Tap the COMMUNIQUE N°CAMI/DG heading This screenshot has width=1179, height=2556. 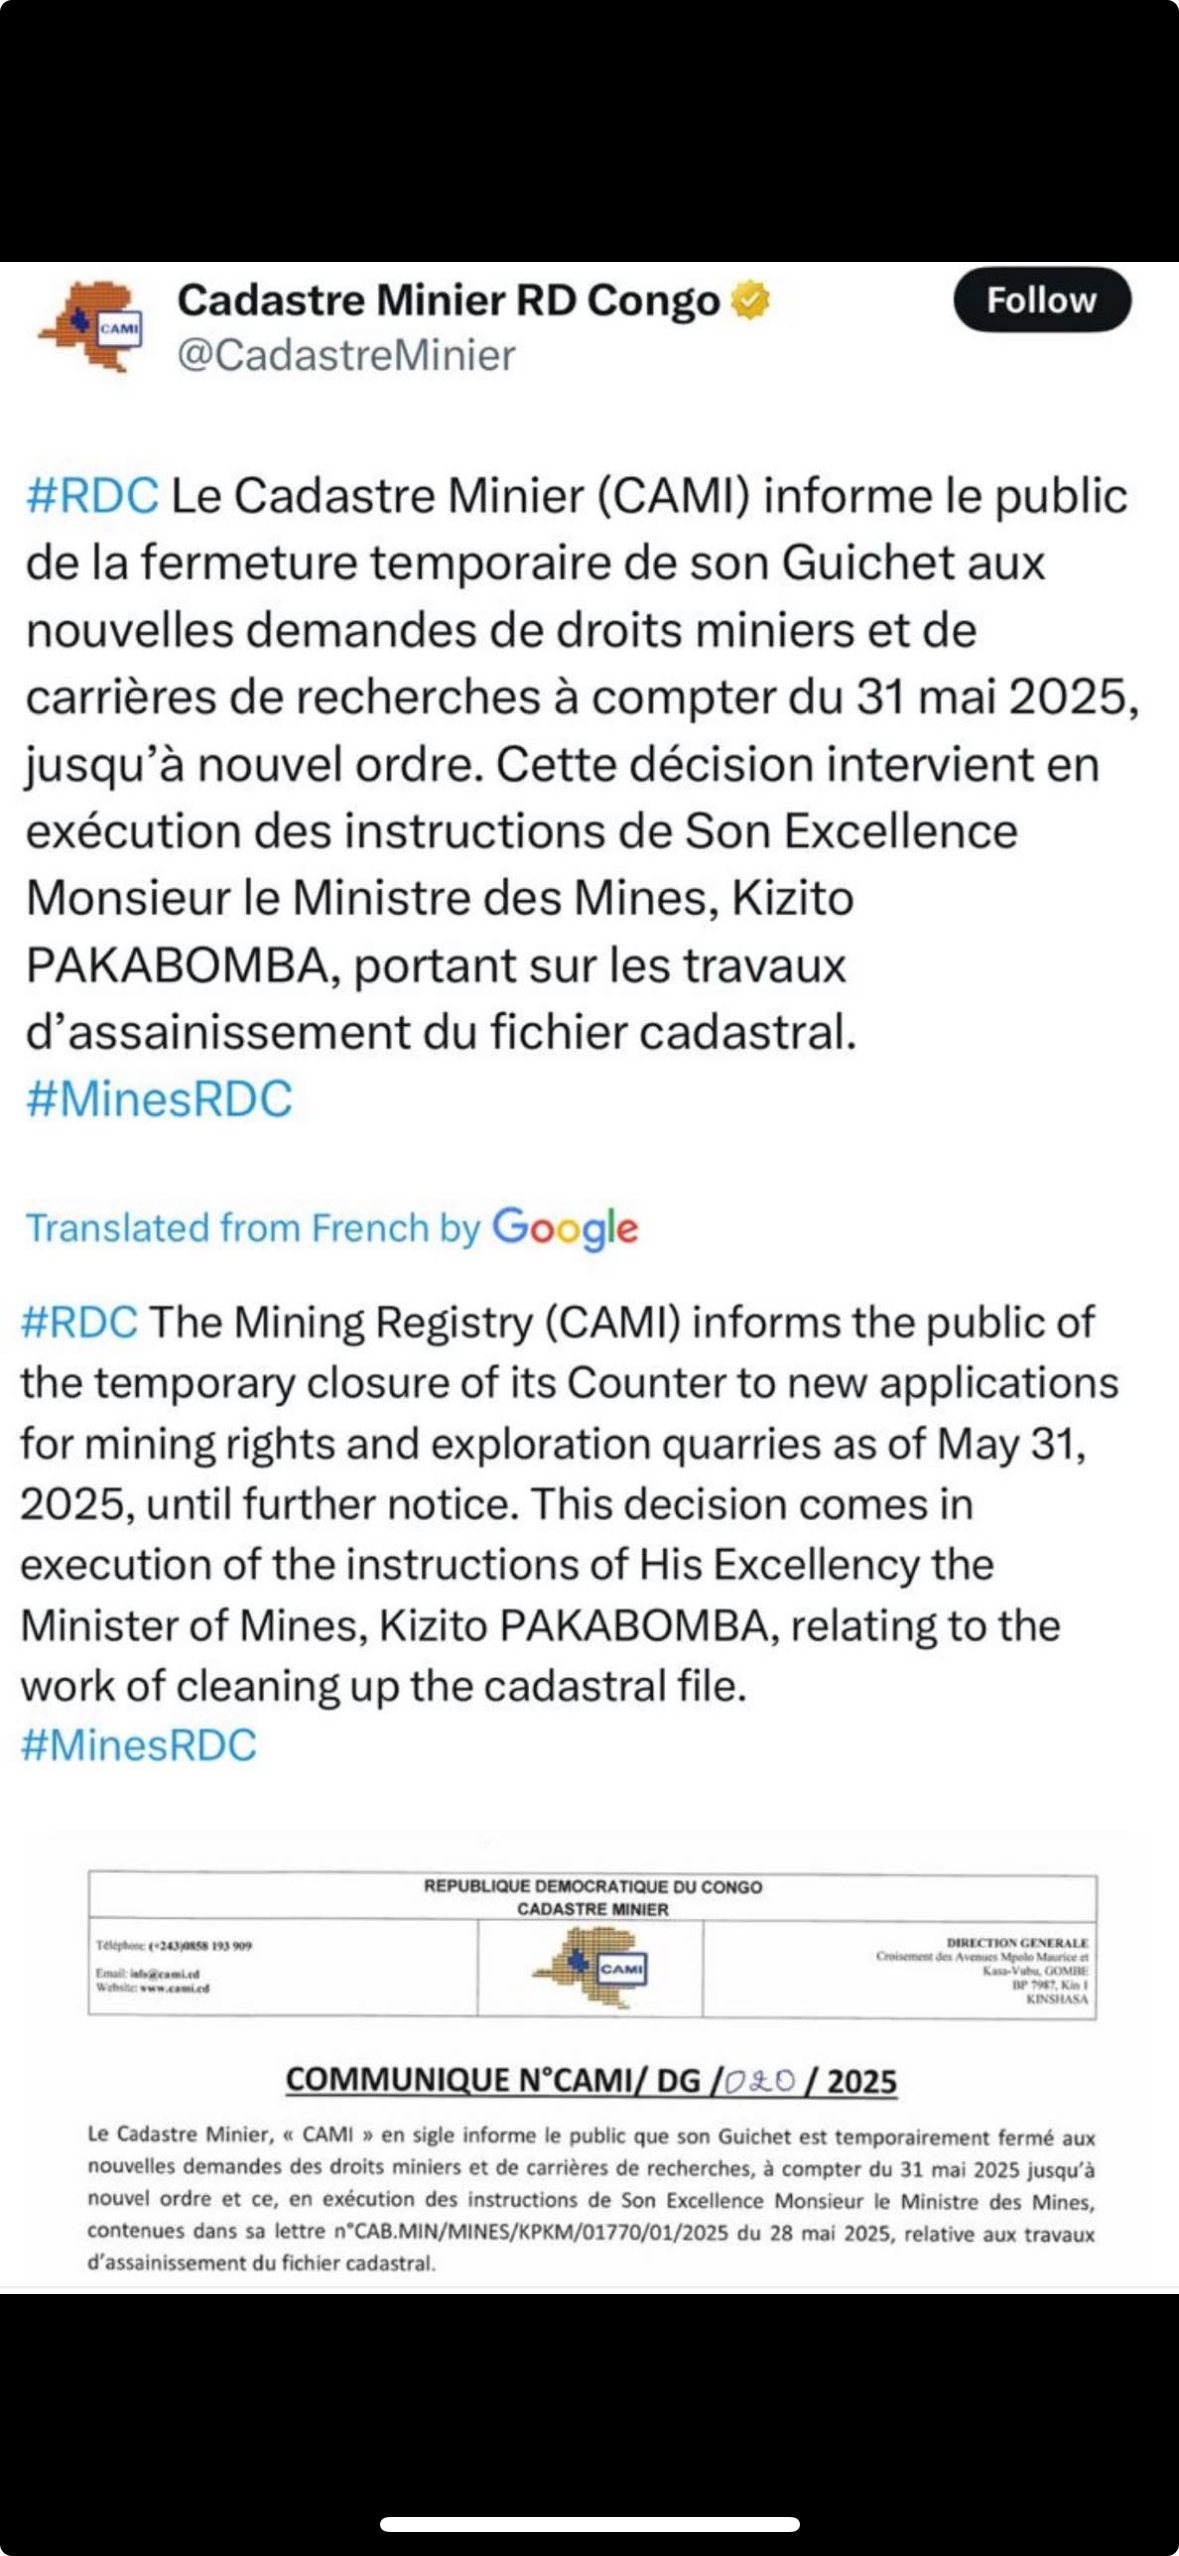pyautogui.click(x=590, y=2081)
